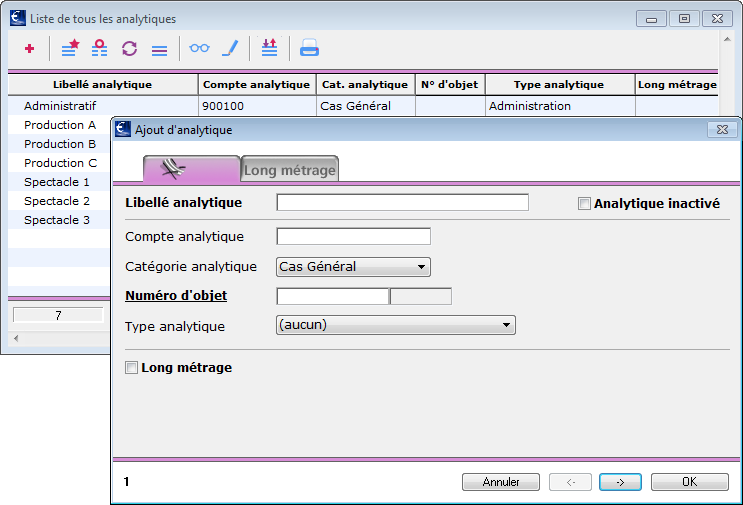The image size is (743, 505).
Task: Click the person over list icon
Action: click(100, 48)
